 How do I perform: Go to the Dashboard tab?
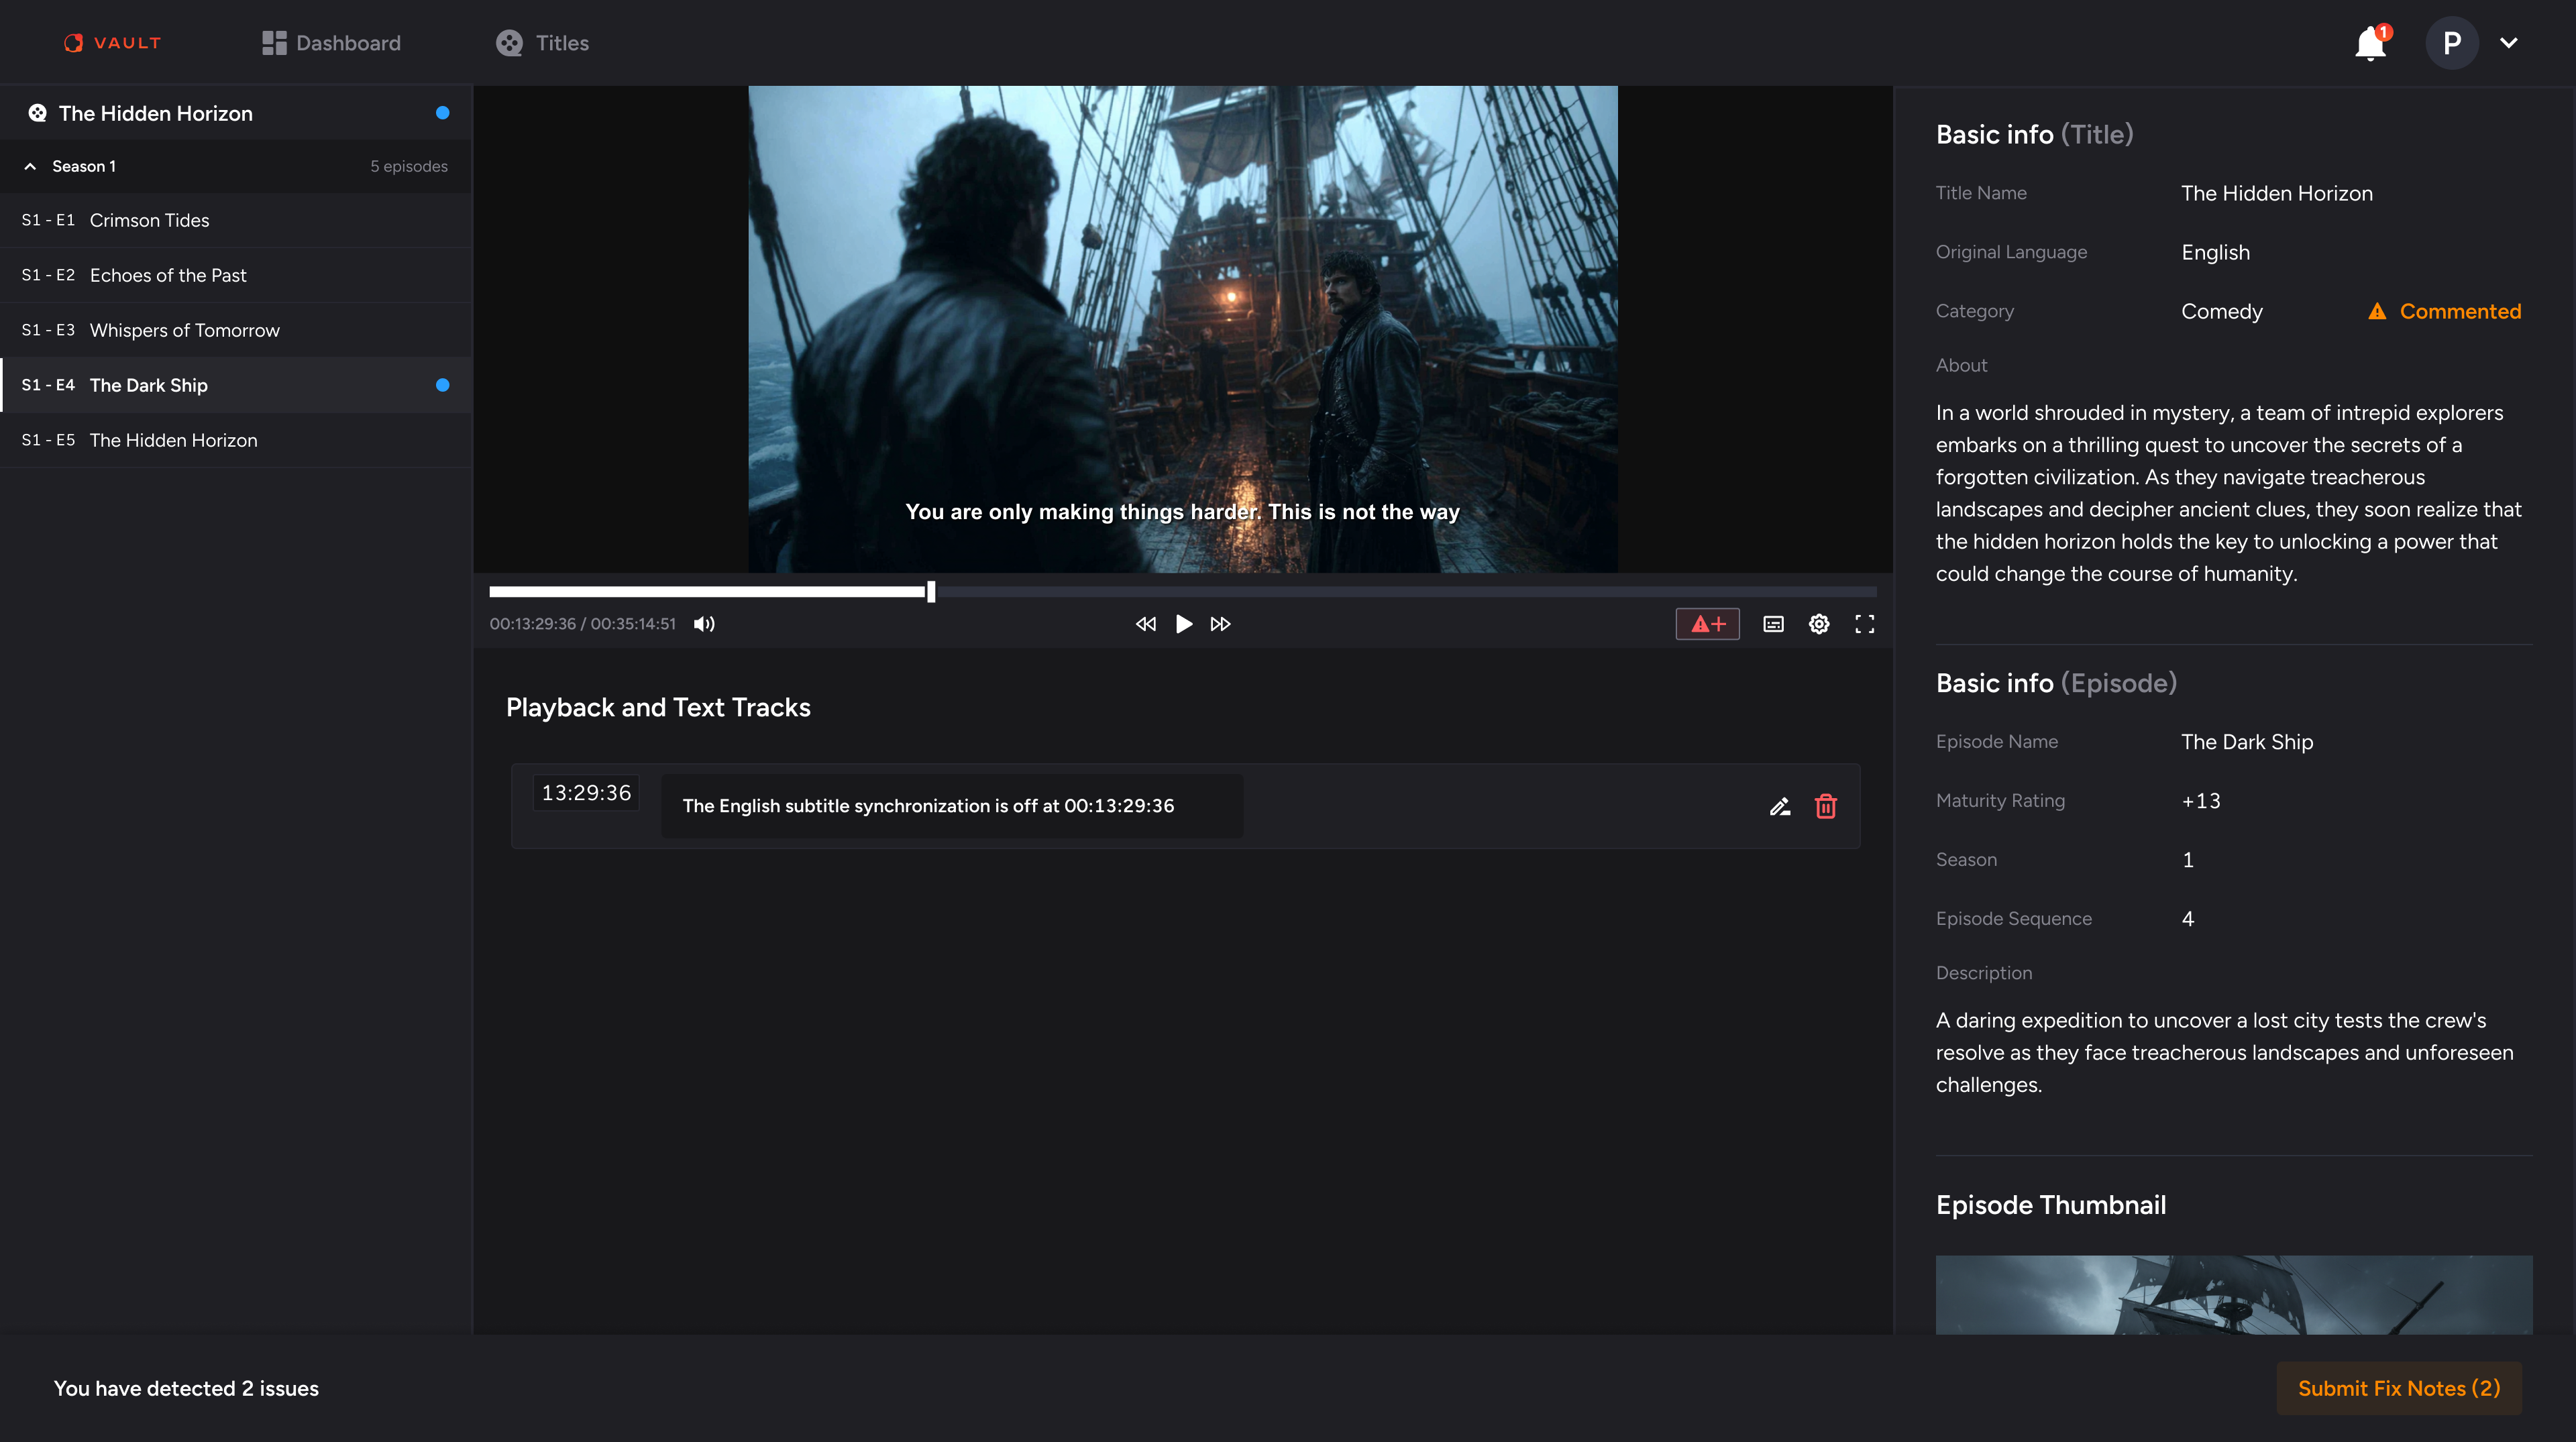pyautogui.click(x=331, y=43)
